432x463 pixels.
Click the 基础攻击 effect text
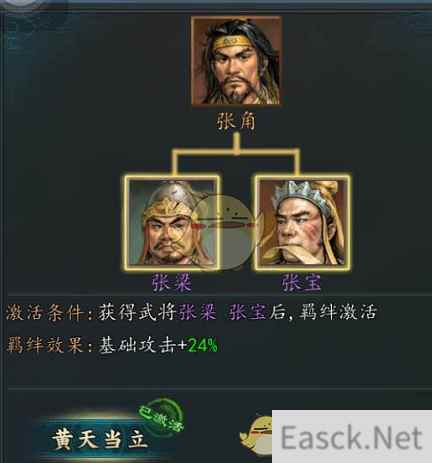tap(137, 345)
